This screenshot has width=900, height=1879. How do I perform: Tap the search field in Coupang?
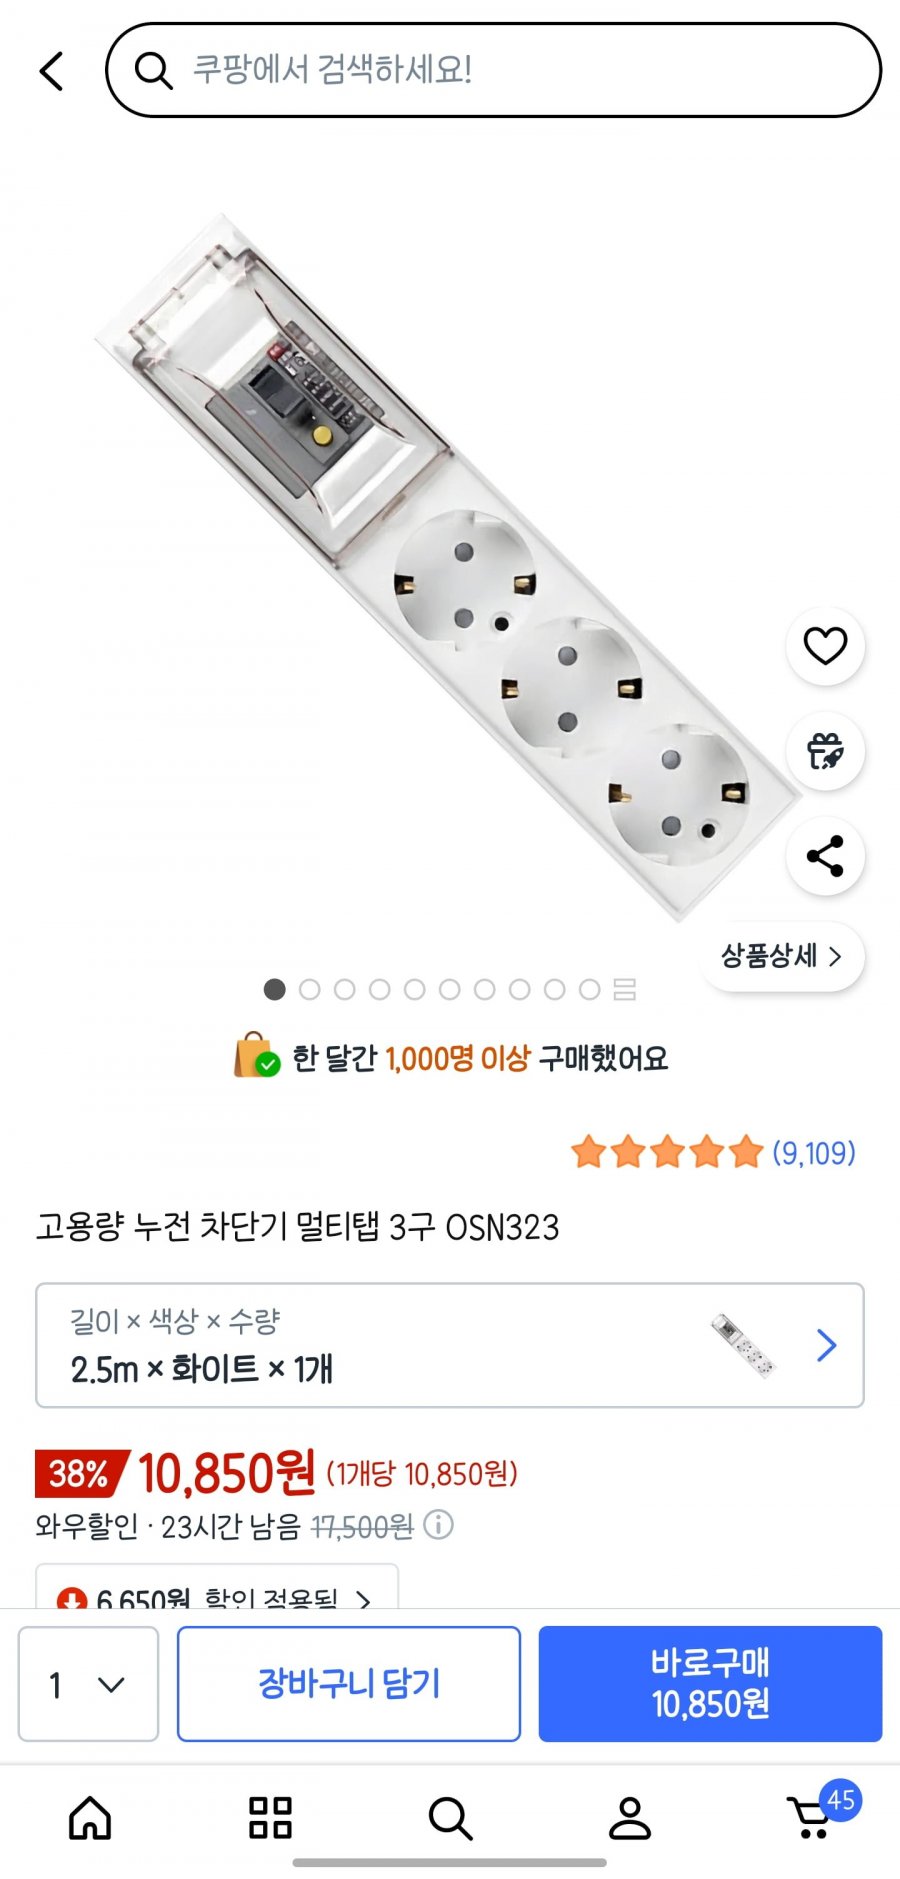(494, 70)
